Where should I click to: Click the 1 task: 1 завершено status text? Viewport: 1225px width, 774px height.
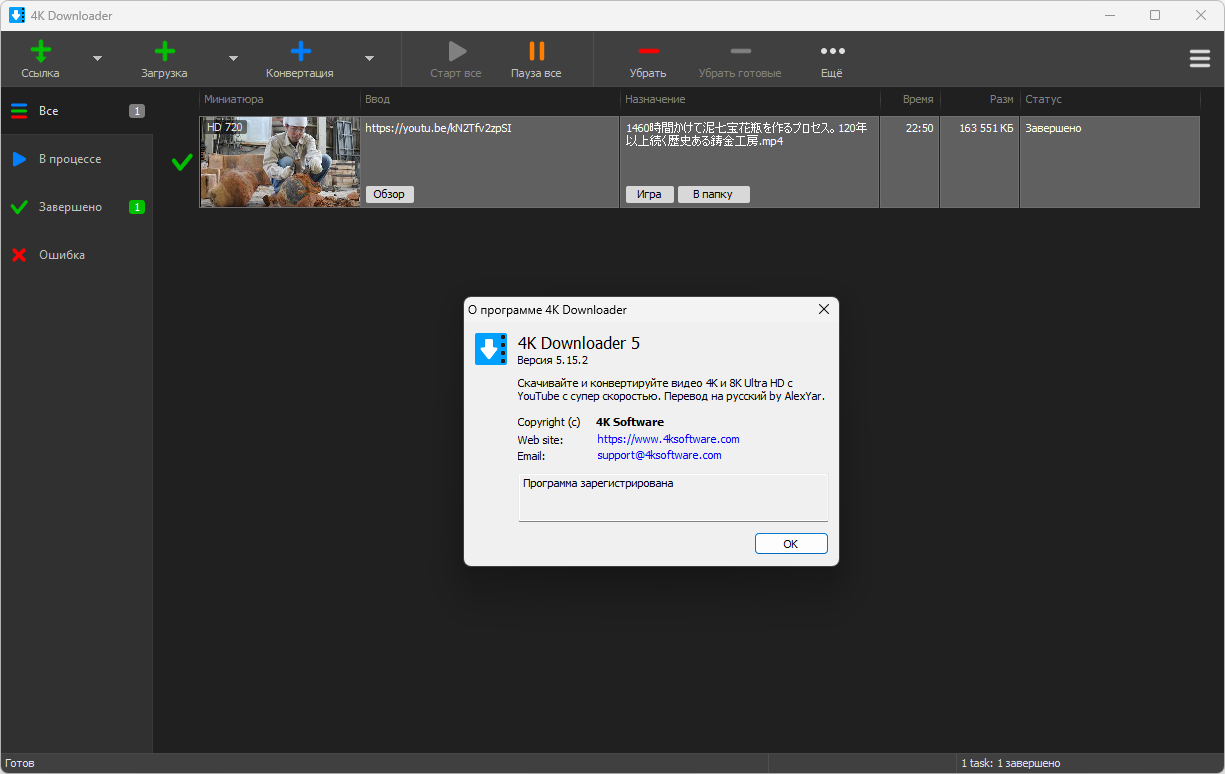click(x=1011, y=763)
